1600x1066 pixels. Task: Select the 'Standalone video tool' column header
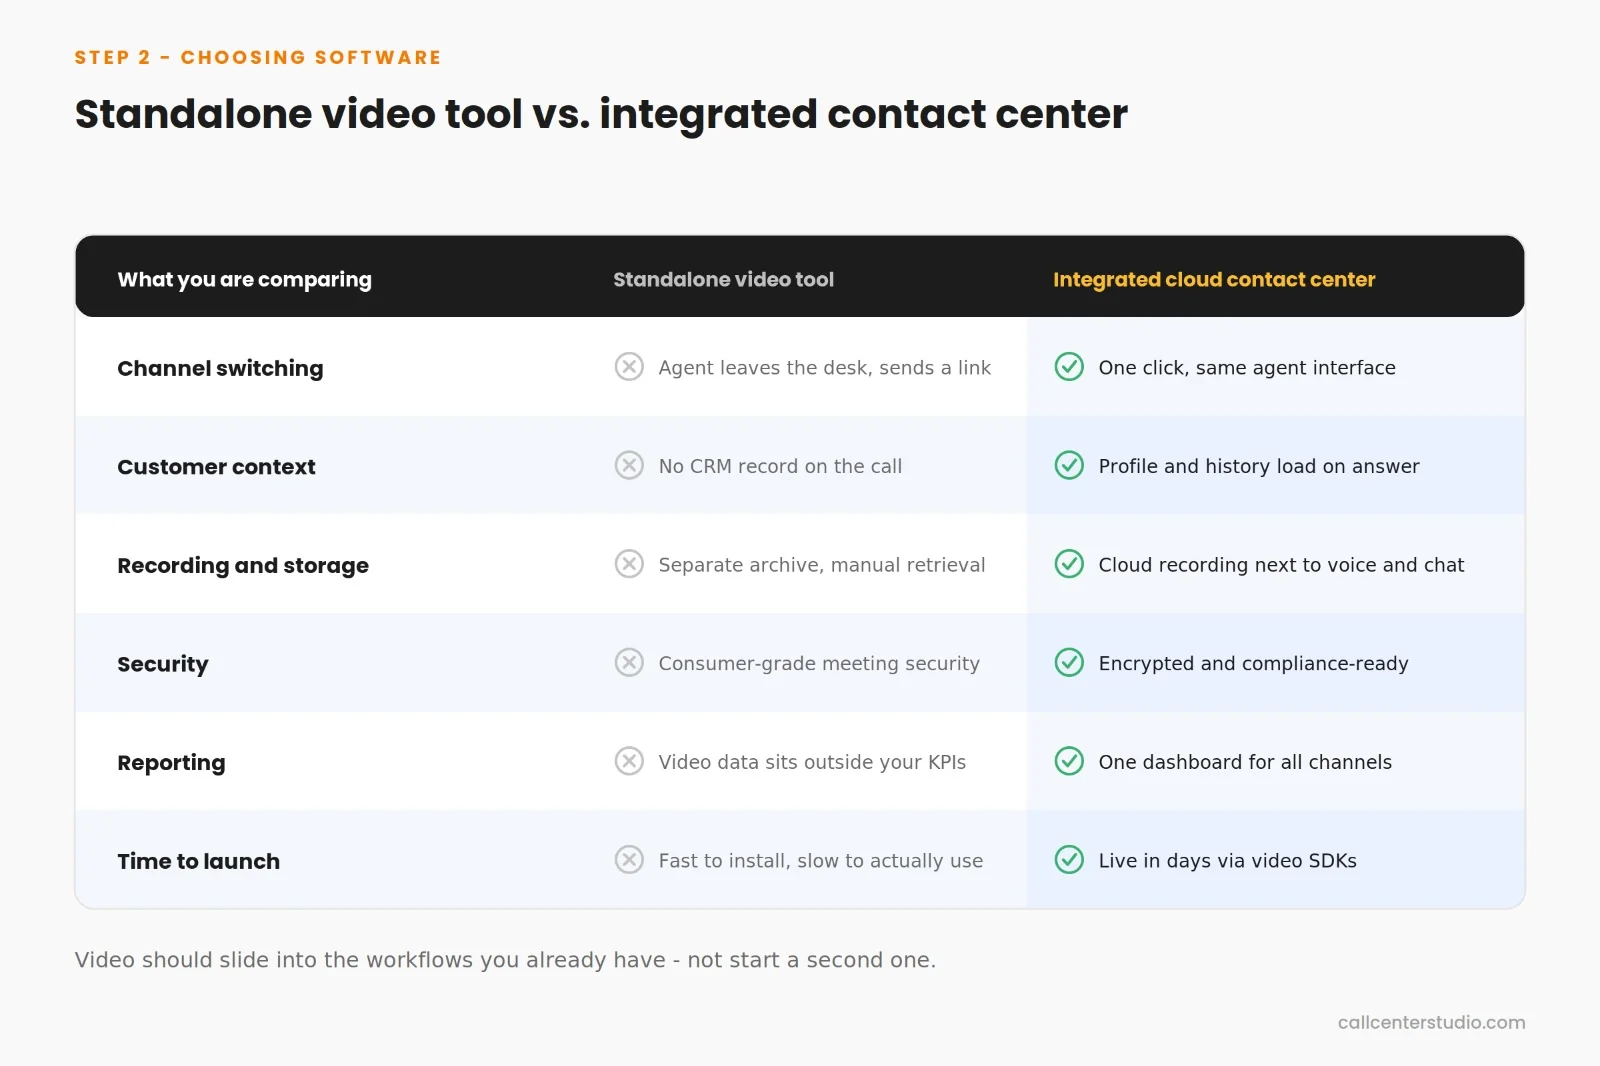(723, 280)
